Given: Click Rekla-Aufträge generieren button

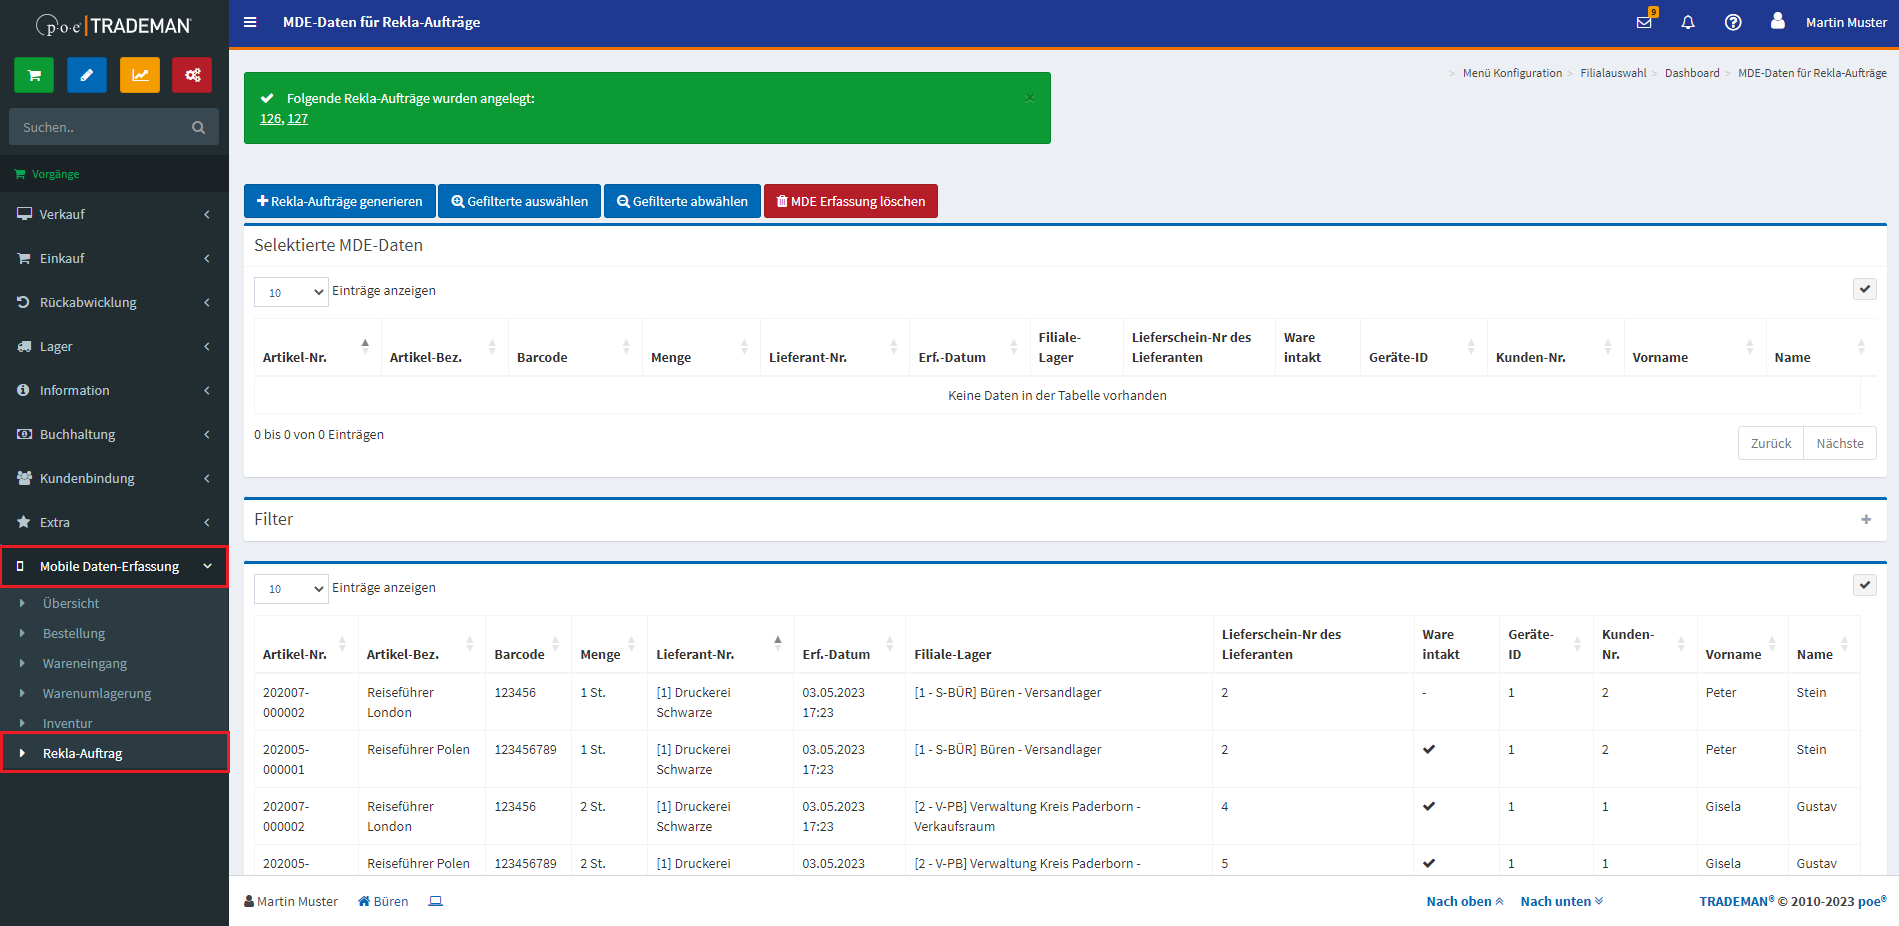Looking at the screenshot, I should tap(340, 201).
